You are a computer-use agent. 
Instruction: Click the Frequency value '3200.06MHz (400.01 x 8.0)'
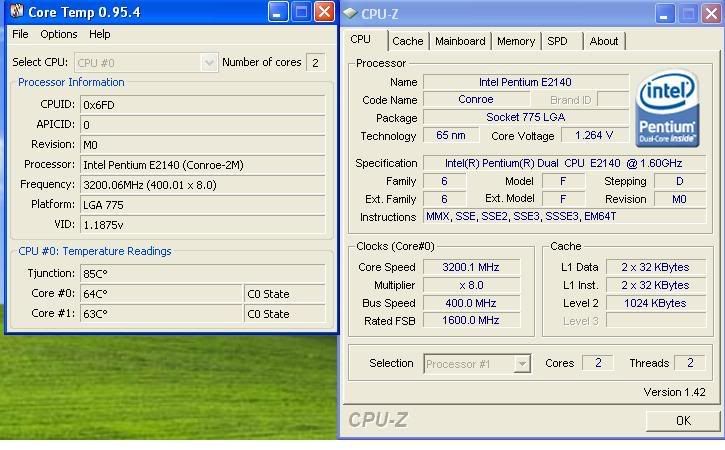click(x=203, y=185)
